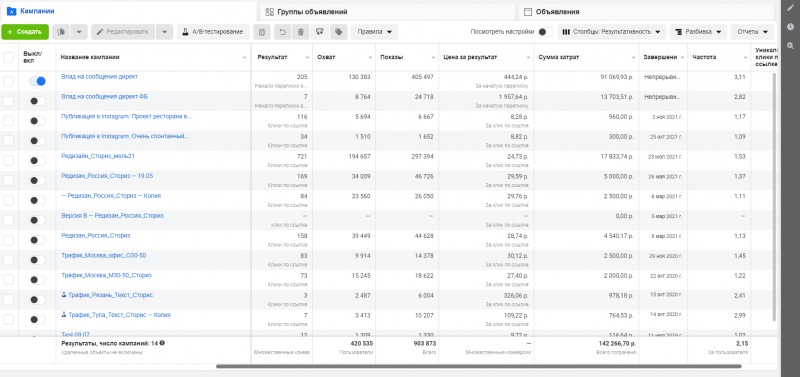Click the A/B-тестирование button
The height and width of the screenshot is (377, 800).
pos(213,32)
